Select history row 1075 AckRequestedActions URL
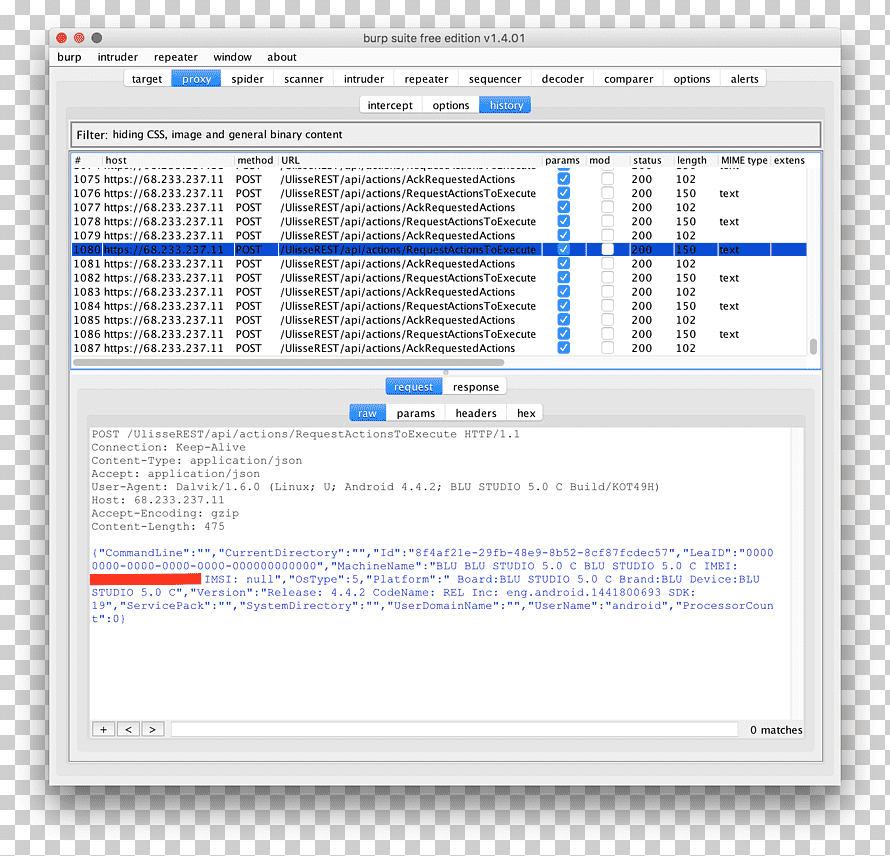 397,179
